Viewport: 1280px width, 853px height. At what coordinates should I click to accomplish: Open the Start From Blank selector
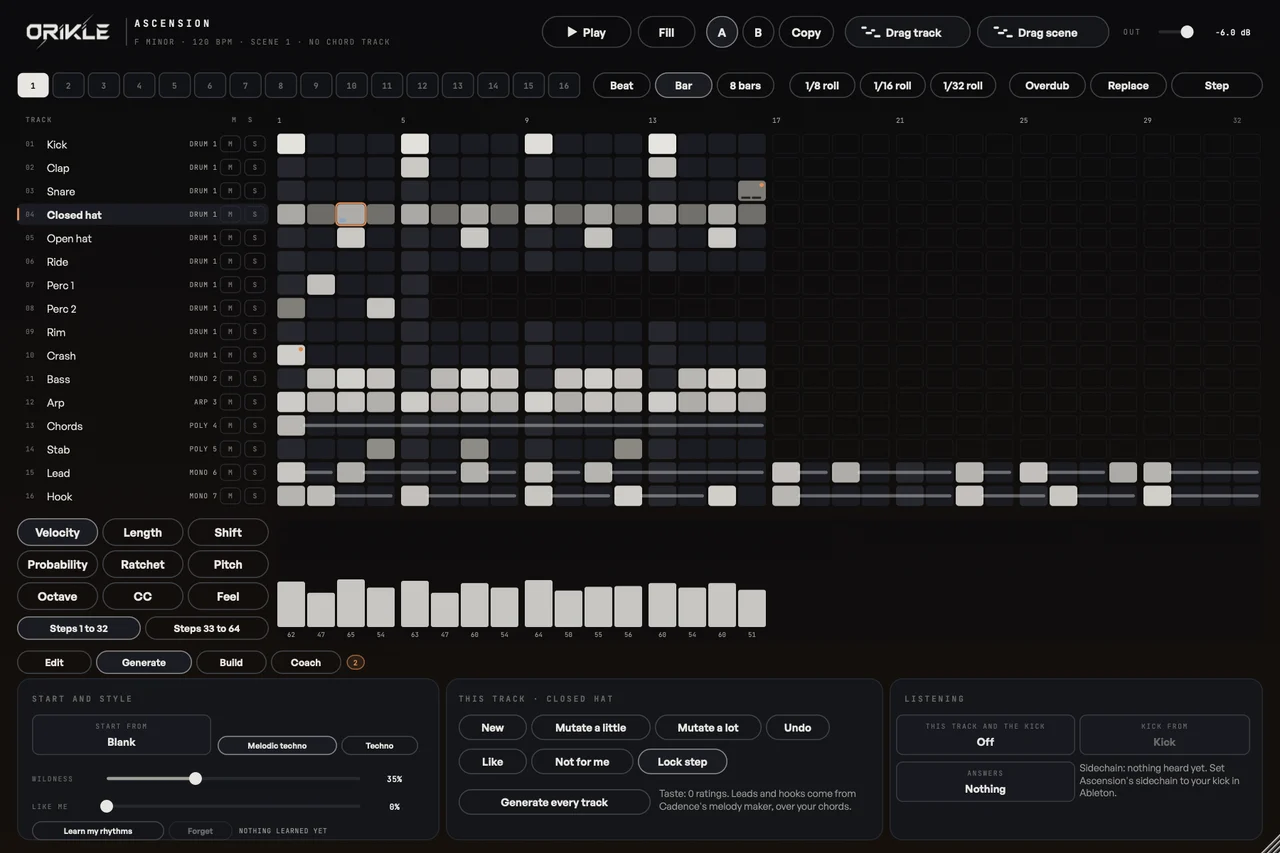point(121,735)
